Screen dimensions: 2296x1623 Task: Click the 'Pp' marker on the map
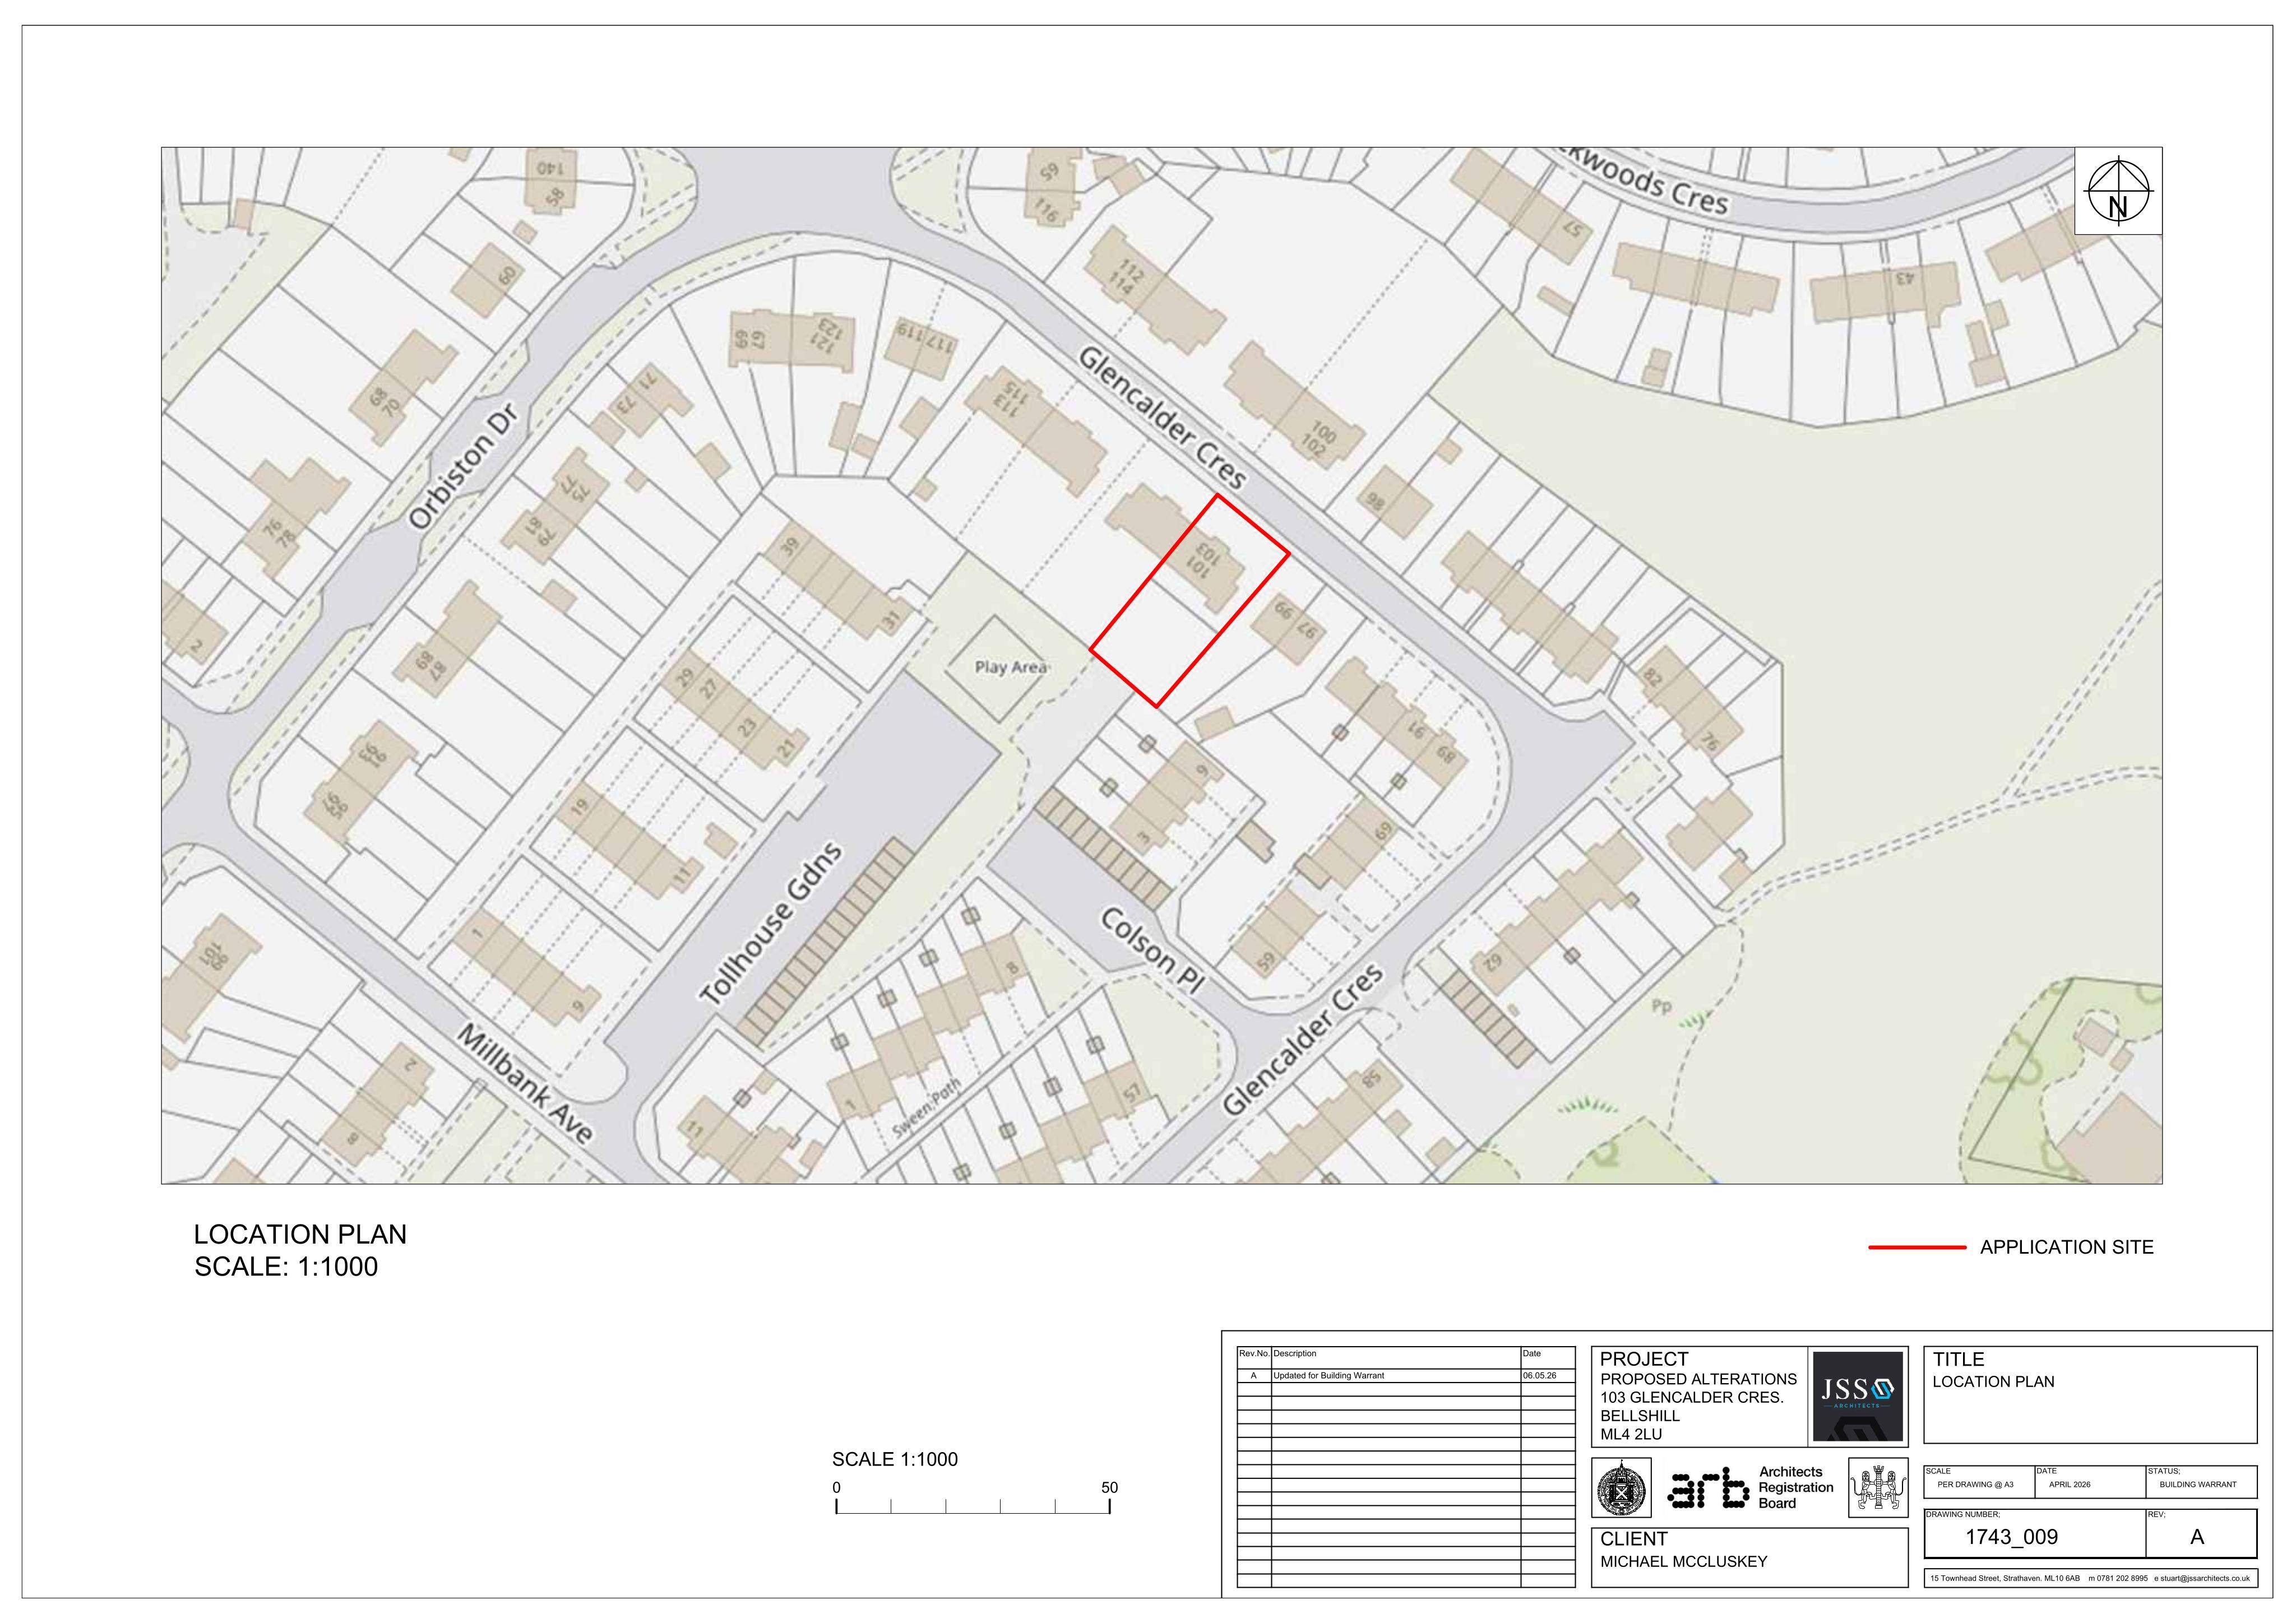(1661, 1007)
